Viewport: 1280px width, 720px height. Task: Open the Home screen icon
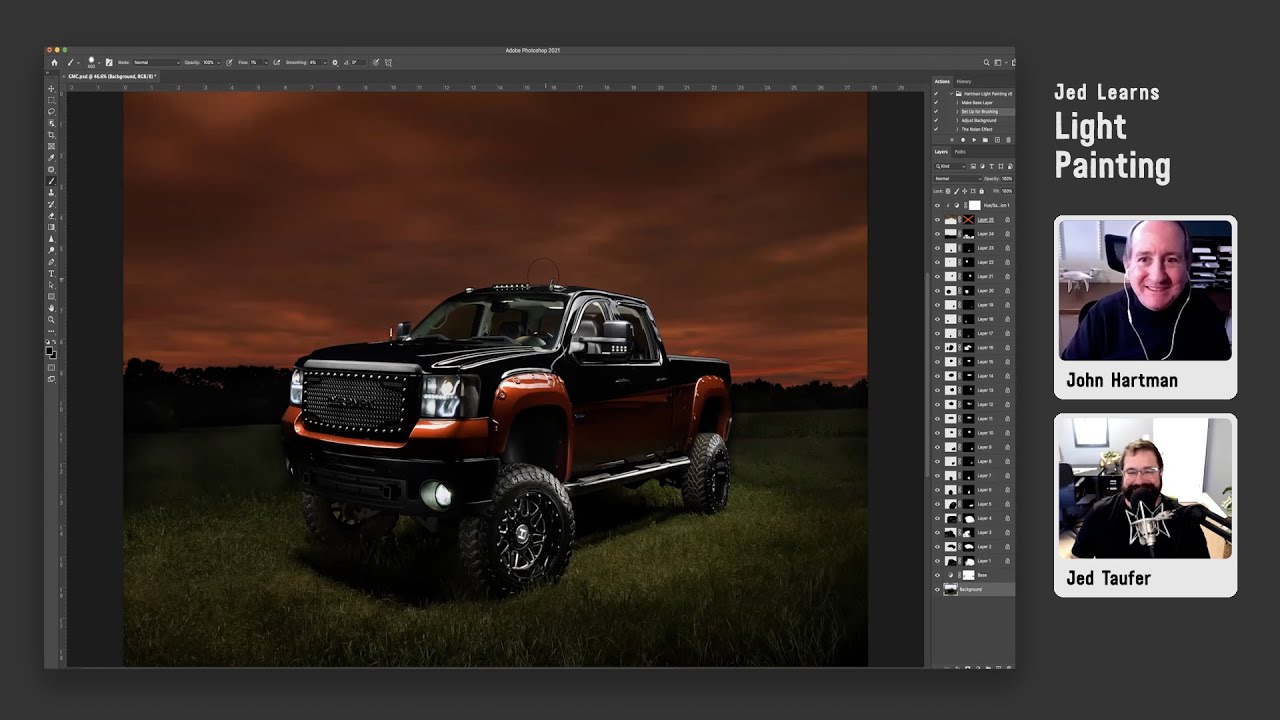coord(55,62)
